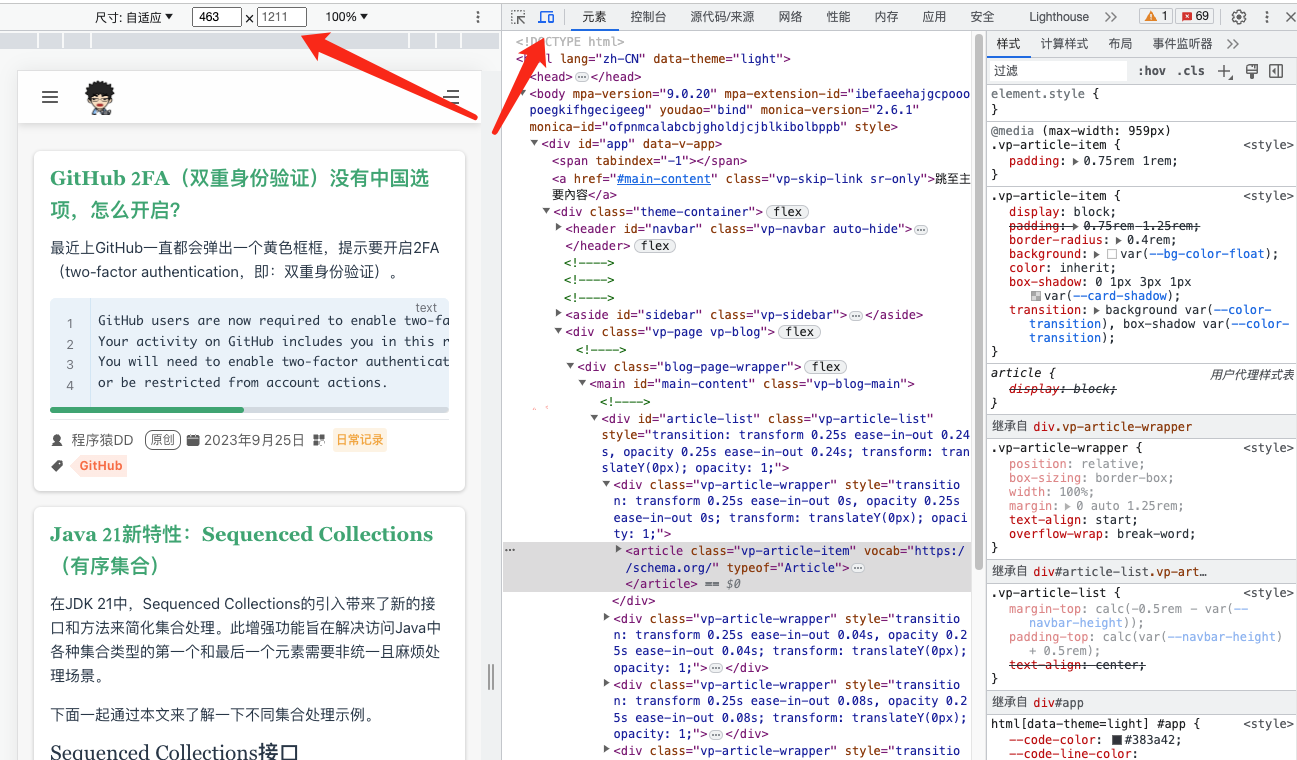
Task: Expand the transition property value triangle
Action: [x=1097, y=310]
